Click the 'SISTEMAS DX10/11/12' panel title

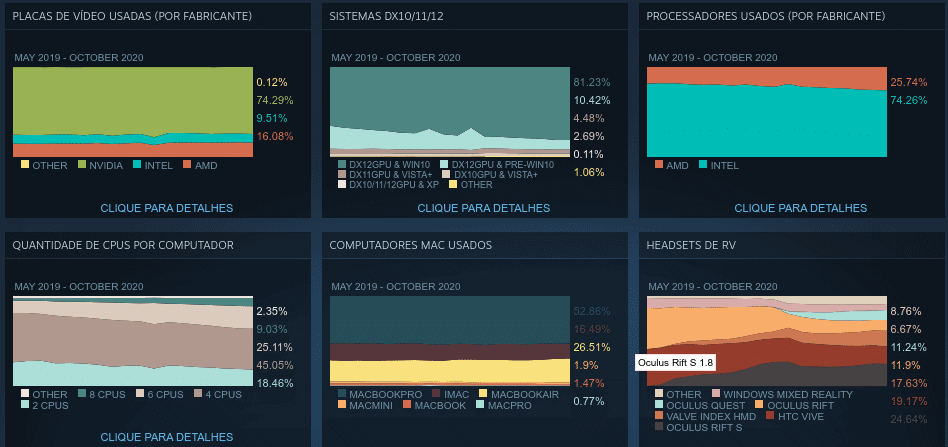[x=386, y=16]
